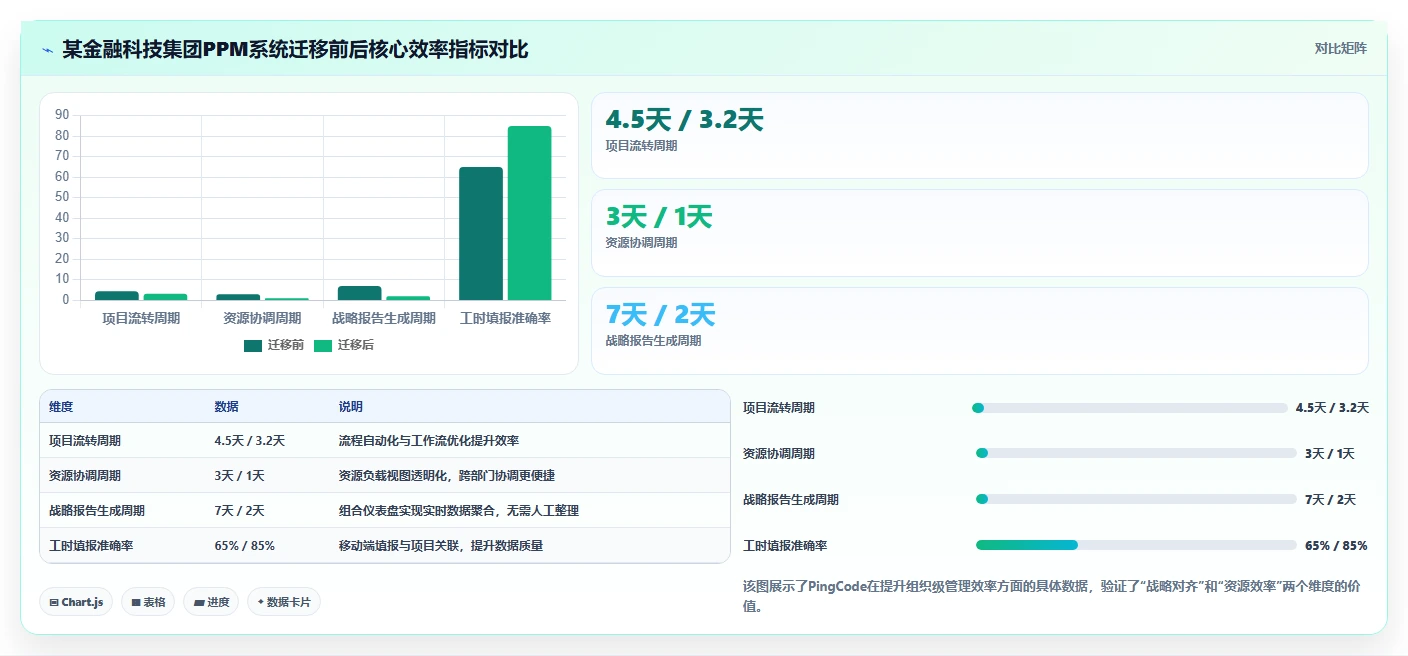Toggle the 迁移后 legend swatch
This screenshot has height=656, width=1408.
(323, 345)
